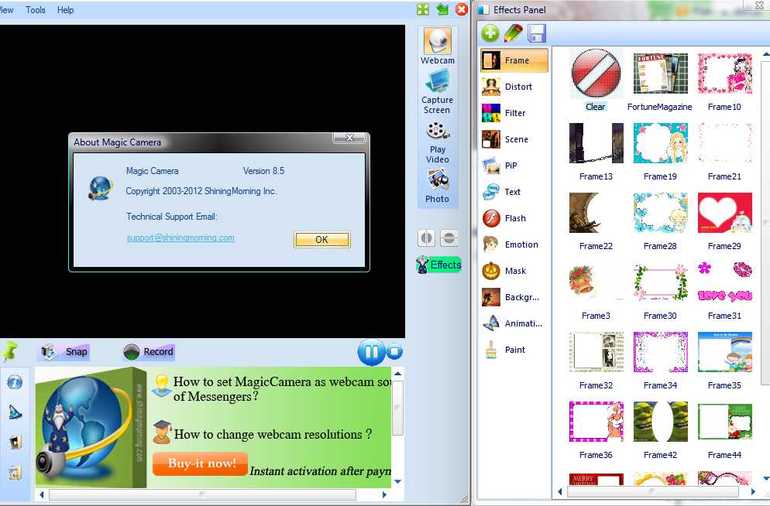
Task: Apply the Clear frame option
Action: (x=596, y=74)
